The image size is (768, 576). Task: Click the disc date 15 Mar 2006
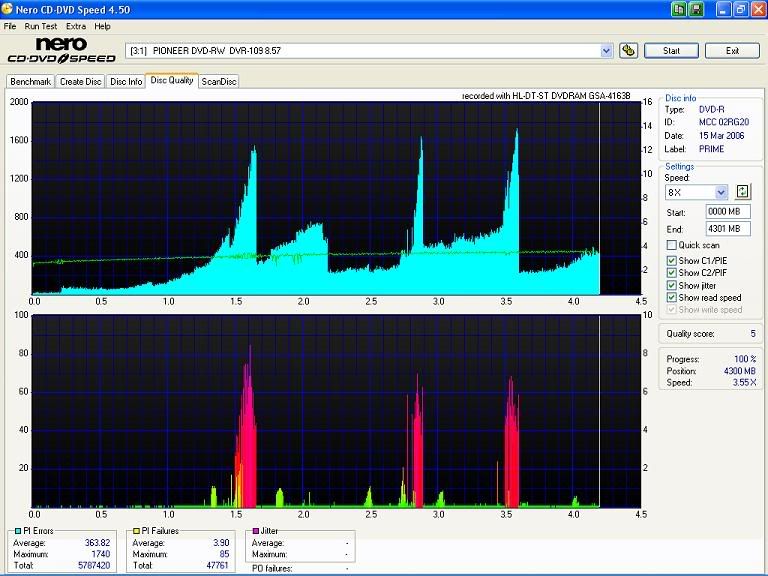point(721,136)
